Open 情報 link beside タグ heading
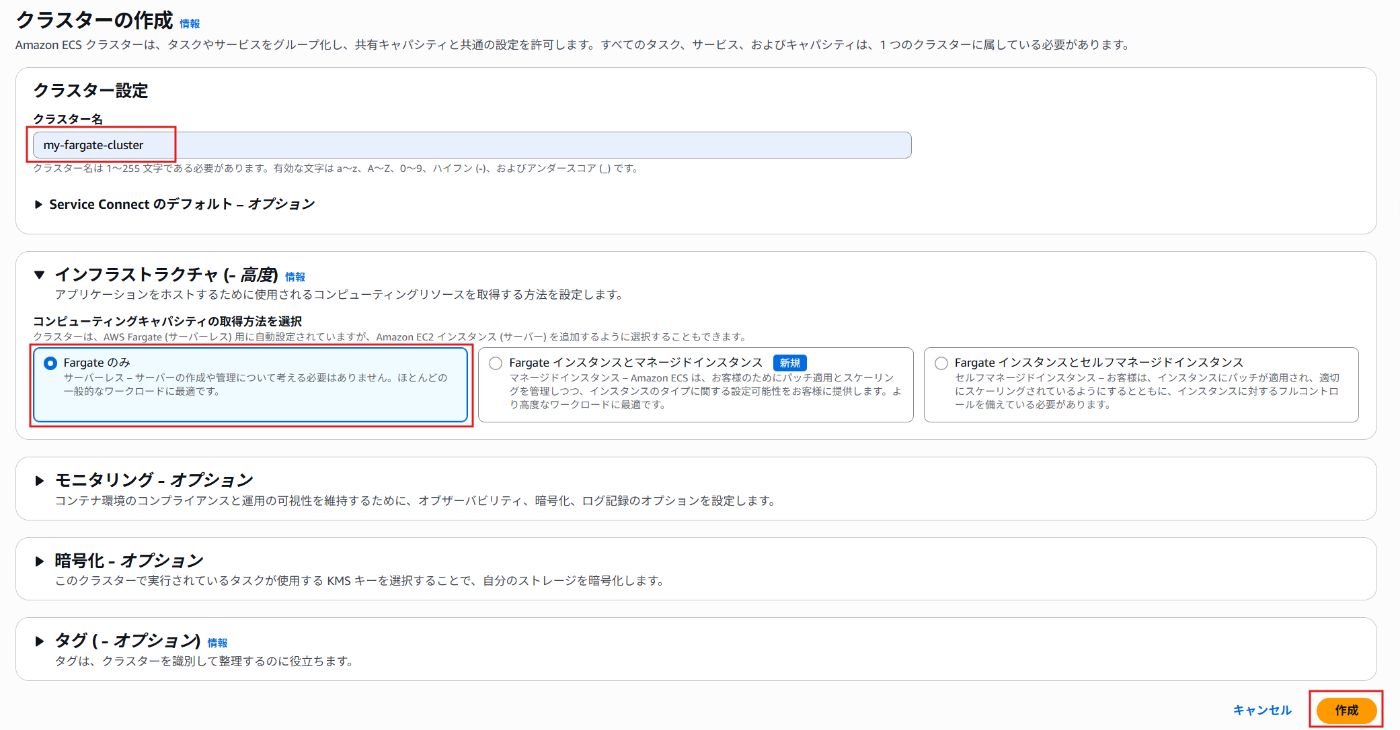This screenshot has width=1400, height=730. point(218,643)
